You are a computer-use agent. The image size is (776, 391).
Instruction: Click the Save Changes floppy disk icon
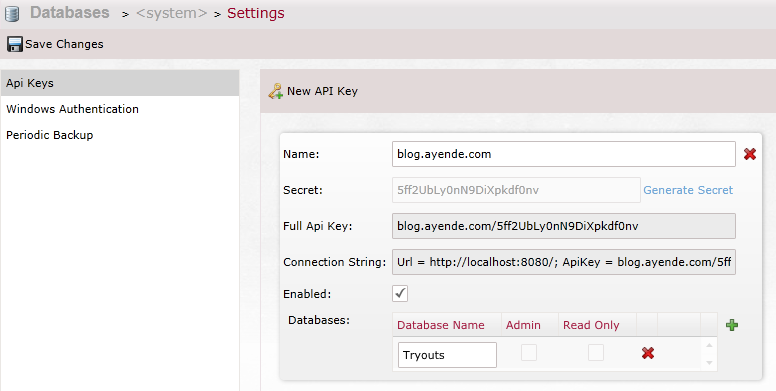click(15, 44)
